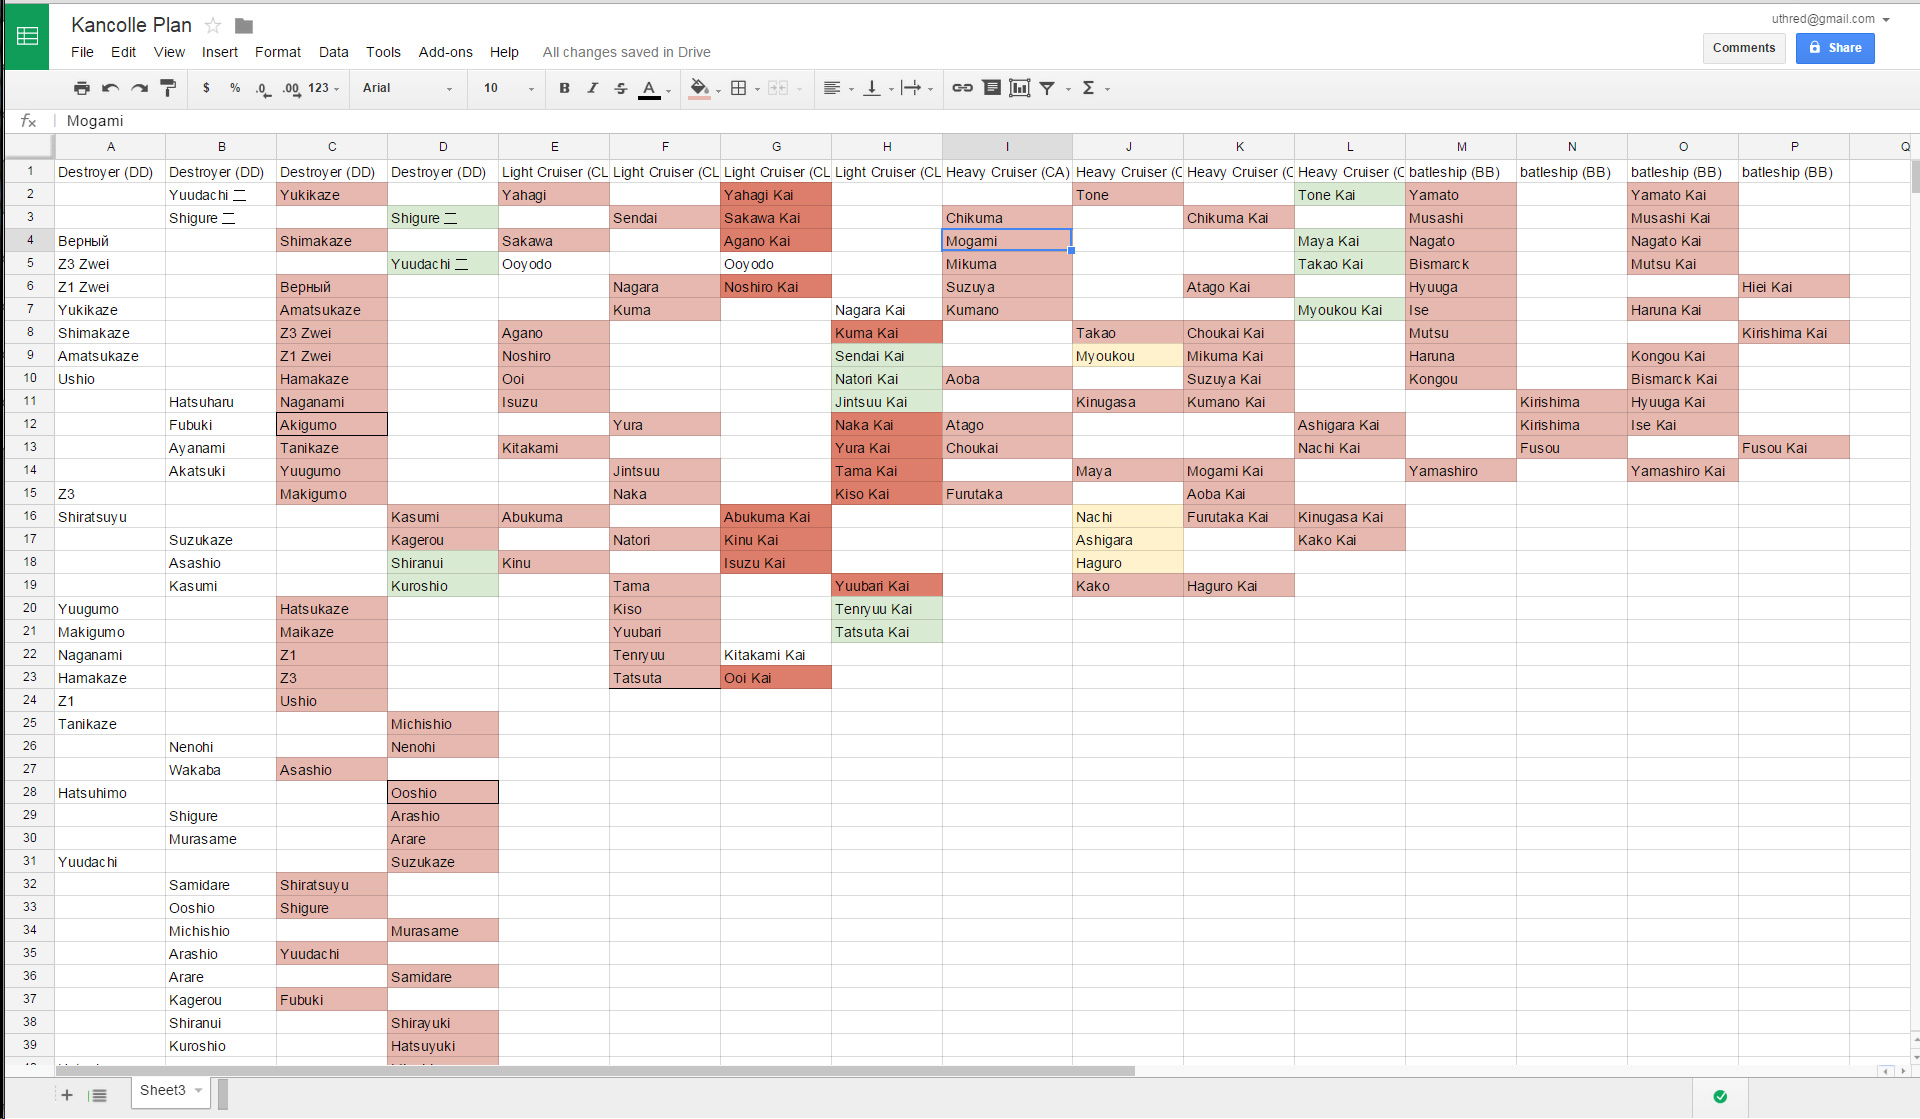The image size is (1920, 1119).
Task: Open the View menu
Action: (x=169, y=52)
